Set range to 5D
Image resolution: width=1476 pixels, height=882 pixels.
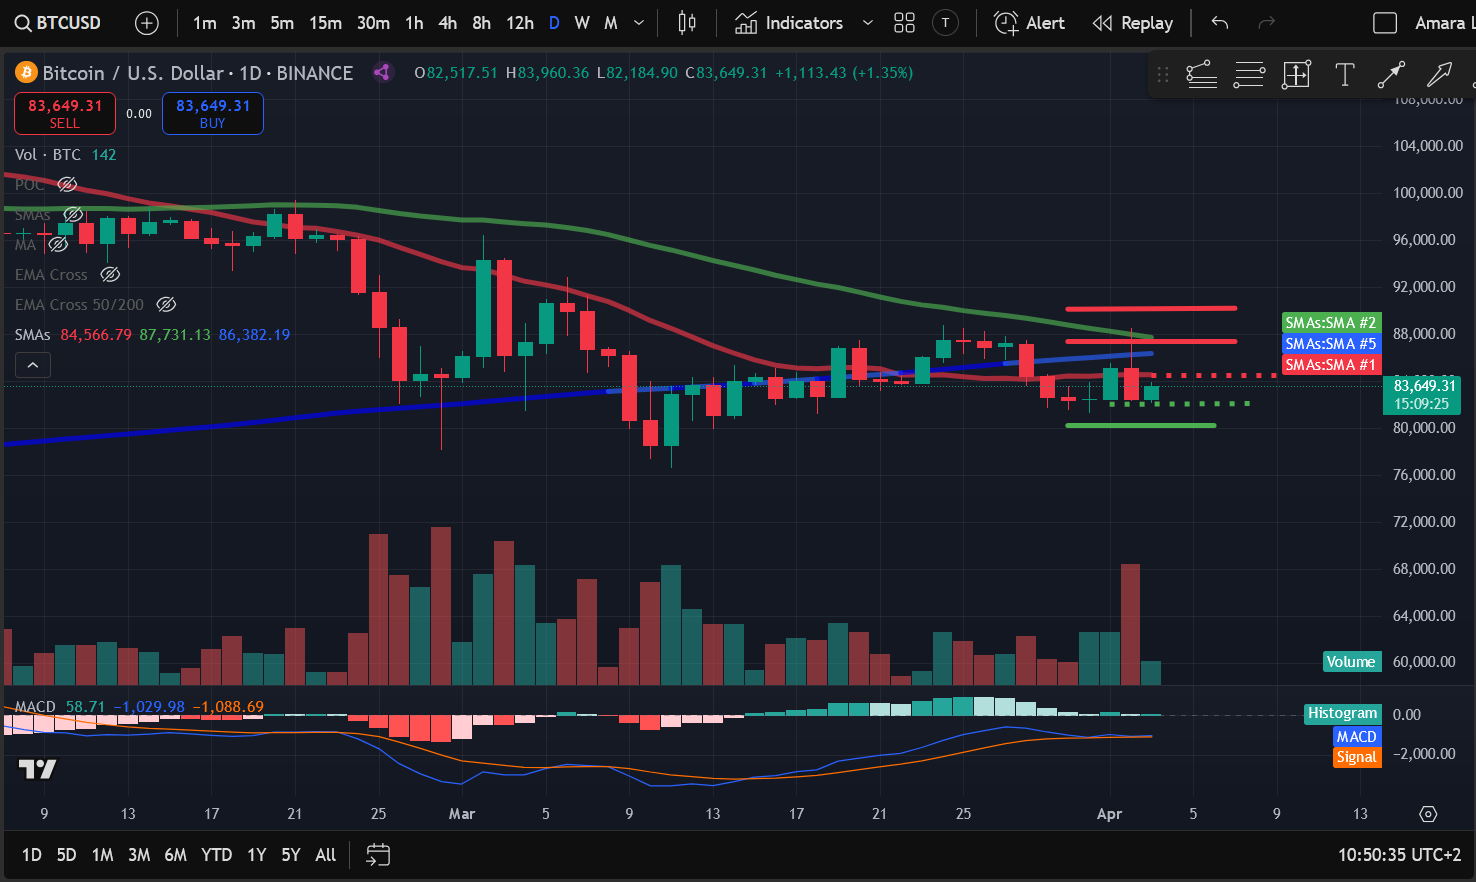(x=66, y=855)
